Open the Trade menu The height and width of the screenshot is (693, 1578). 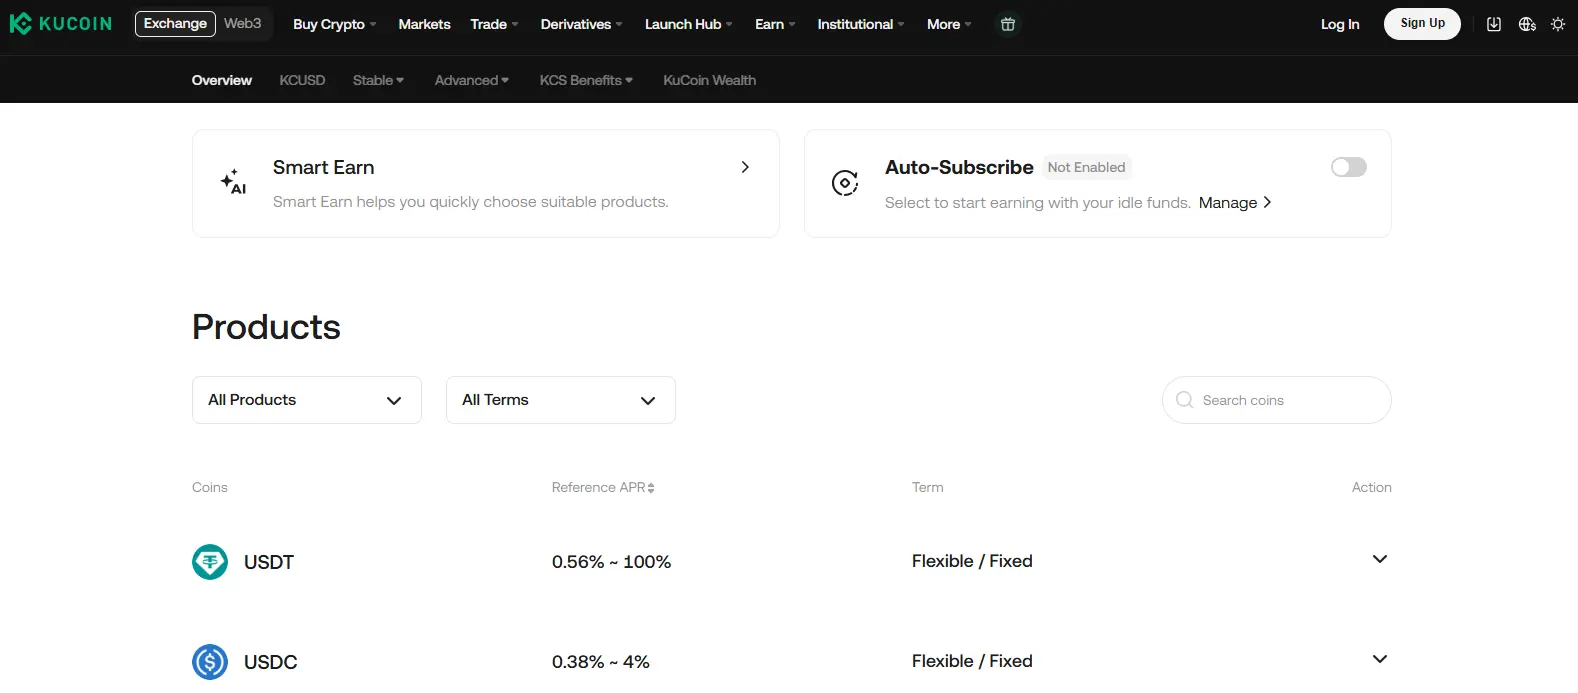pos(494,24)
